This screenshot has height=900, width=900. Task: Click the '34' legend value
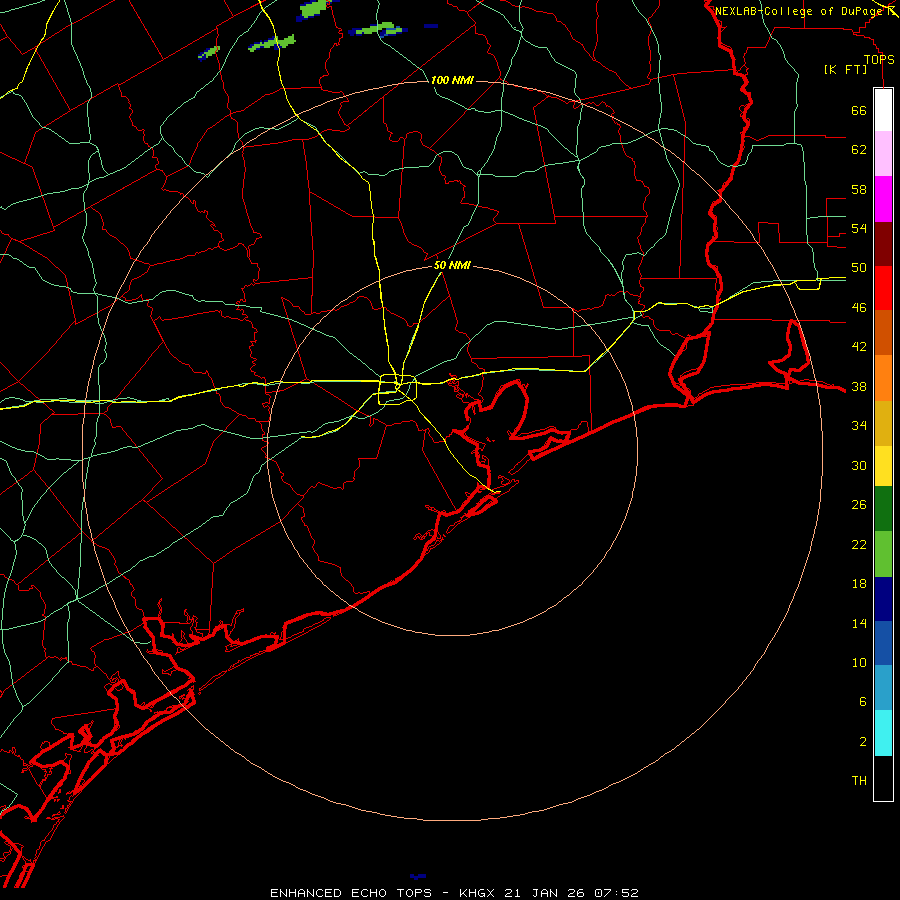pos(859,426)
